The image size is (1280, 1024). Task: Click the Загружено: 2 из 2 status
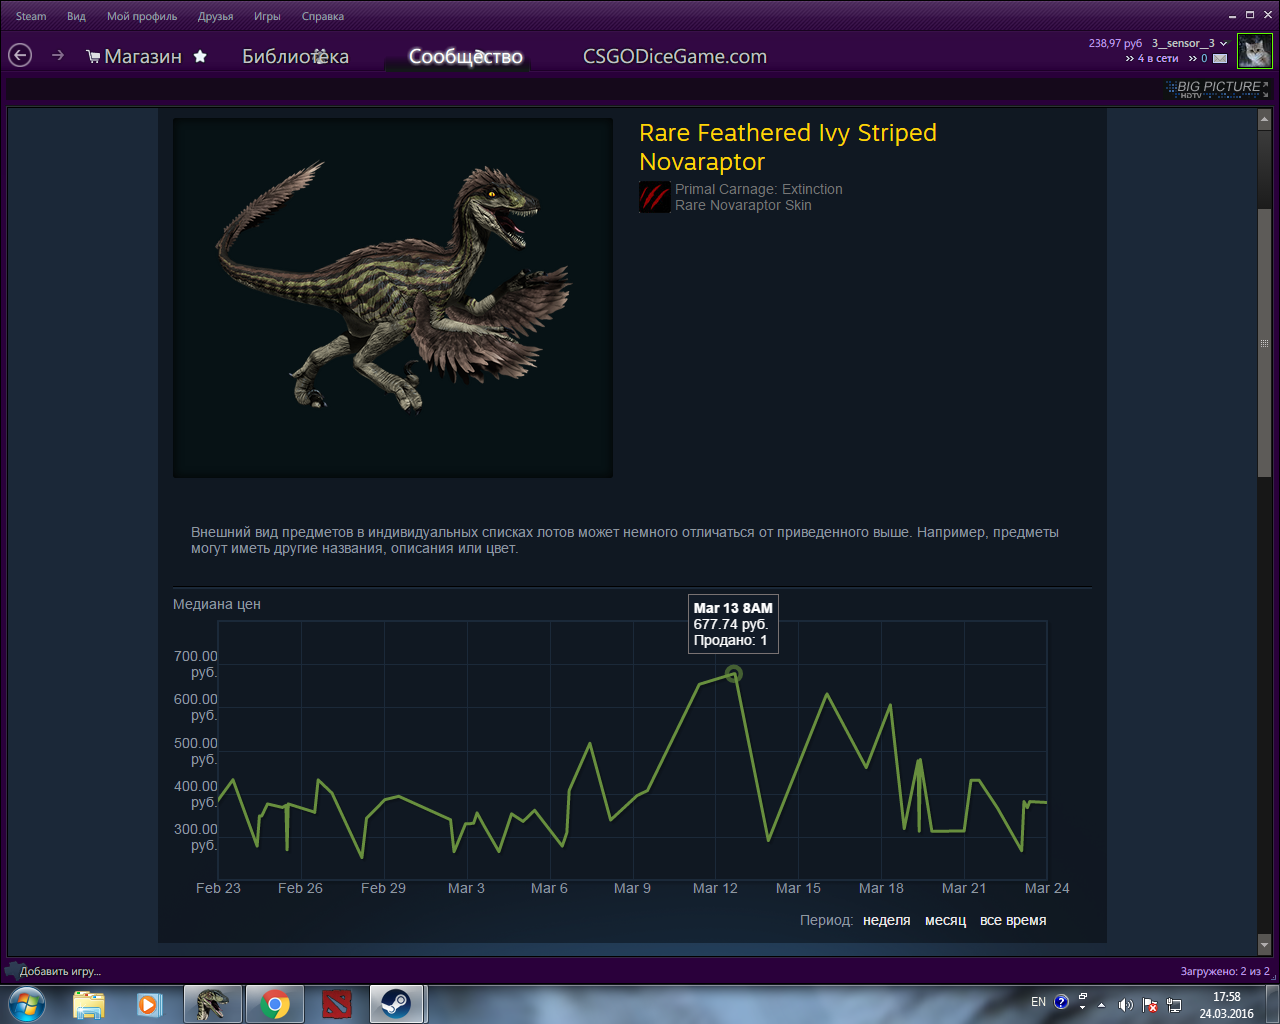pyautogui.click(x=1225, y=971)
